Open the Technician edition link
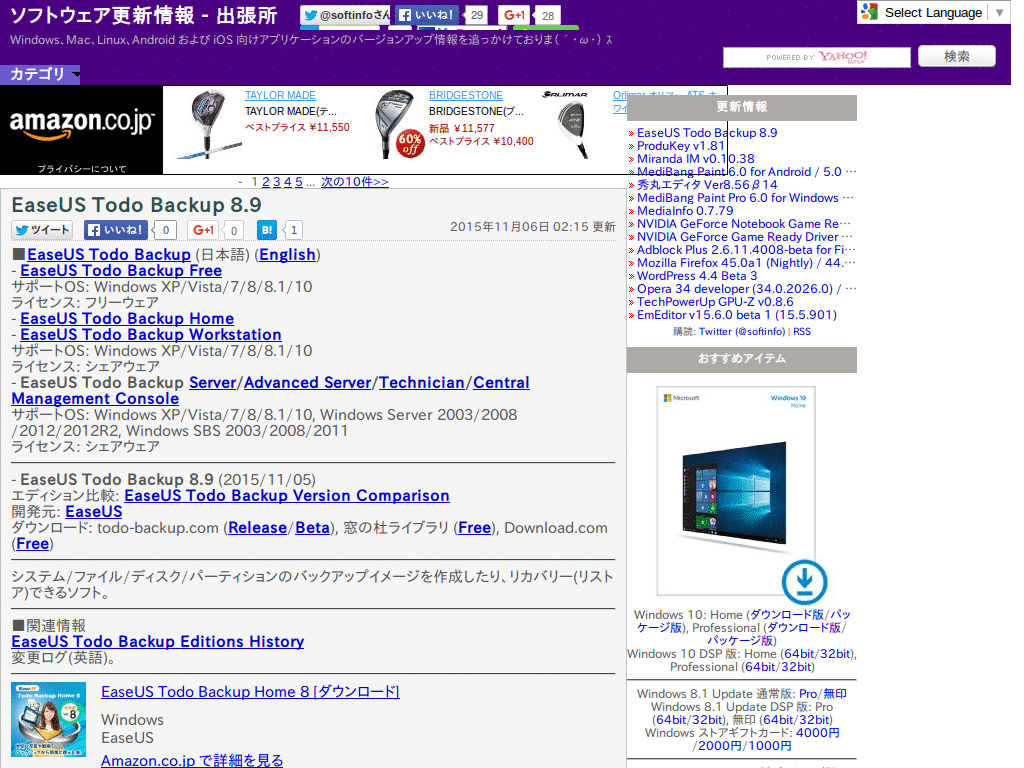 click(422, 383)
